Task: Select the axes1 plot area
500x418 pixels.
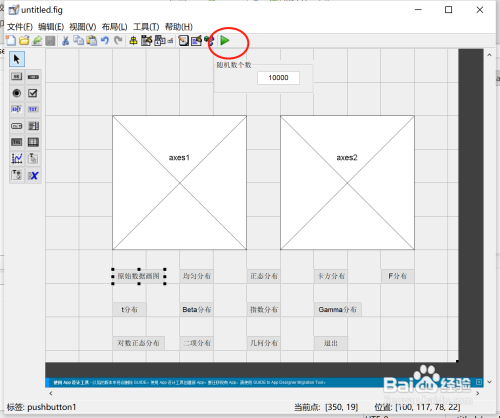Action: point(180,183)
